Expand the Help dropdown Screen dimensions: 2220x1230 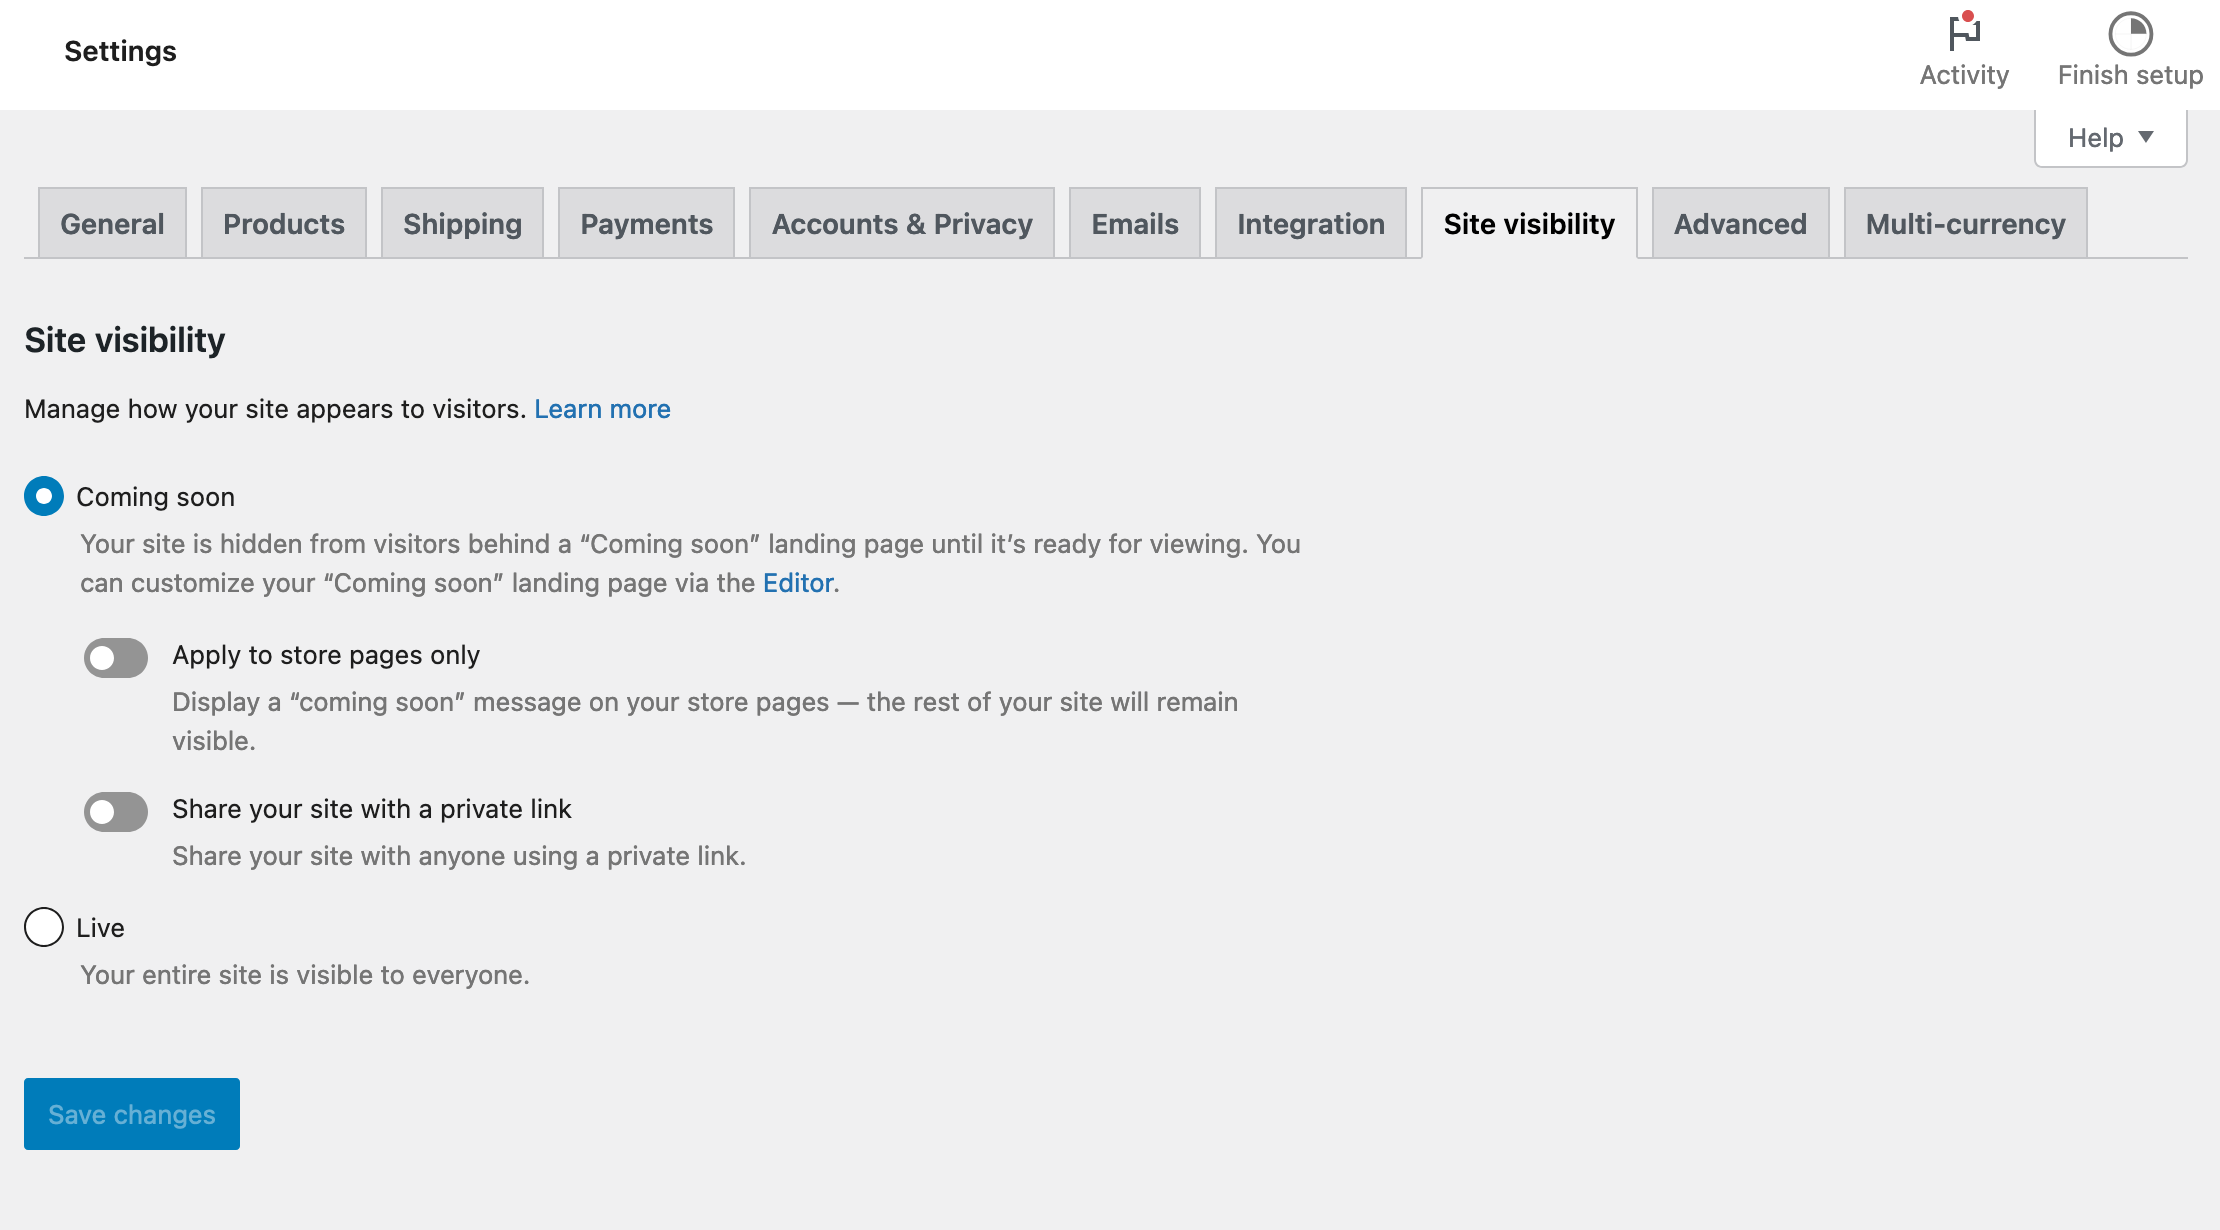tap(2108, 137)
